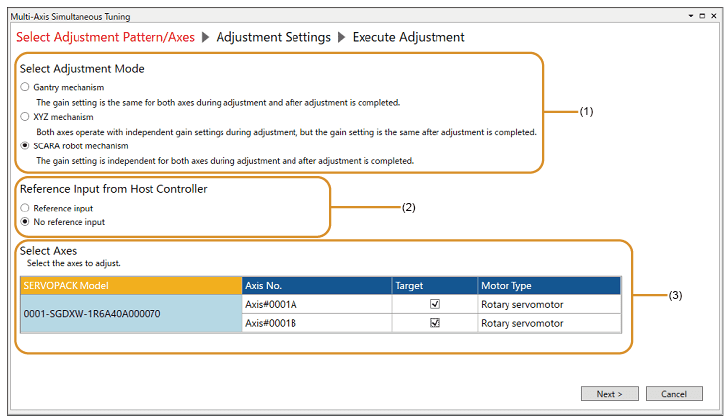Viewport: 727px width, 420px height.
Task: Open the Execute Adjustment step
Action: (408, 37)
